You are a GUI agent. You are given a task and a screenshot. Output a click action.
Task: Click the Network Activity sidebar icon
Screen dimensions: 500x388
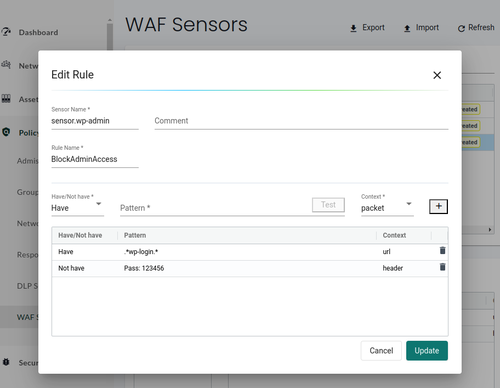coord(6,64)
